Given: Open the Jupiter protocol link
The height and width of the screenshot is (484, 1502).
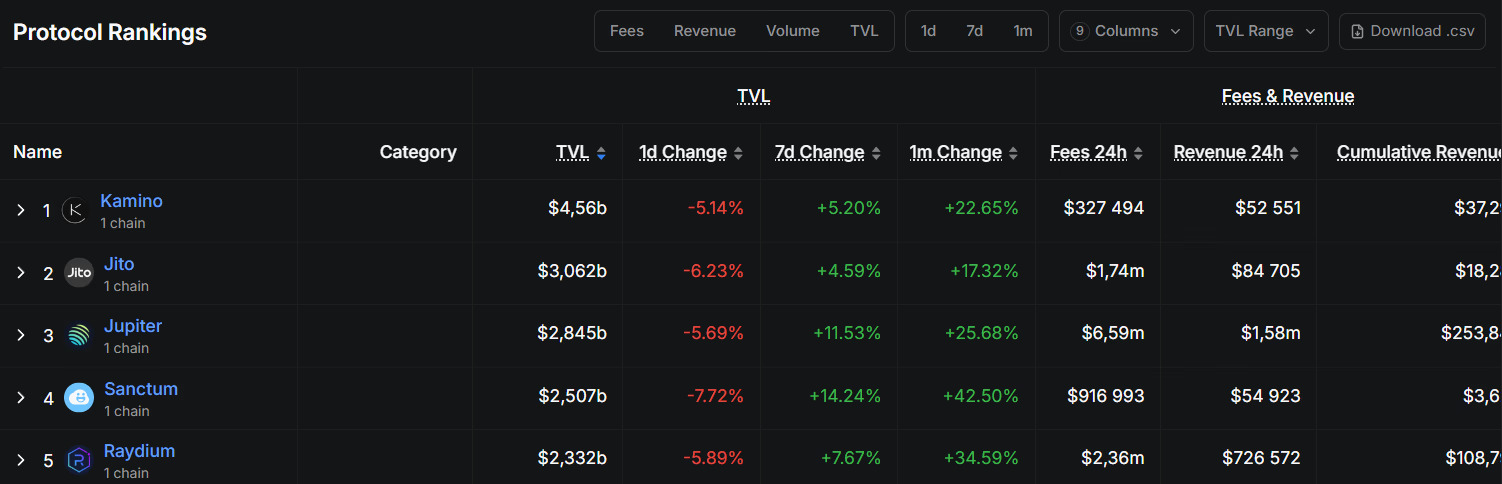Looking at the screenshot, I should coord(133,326).
